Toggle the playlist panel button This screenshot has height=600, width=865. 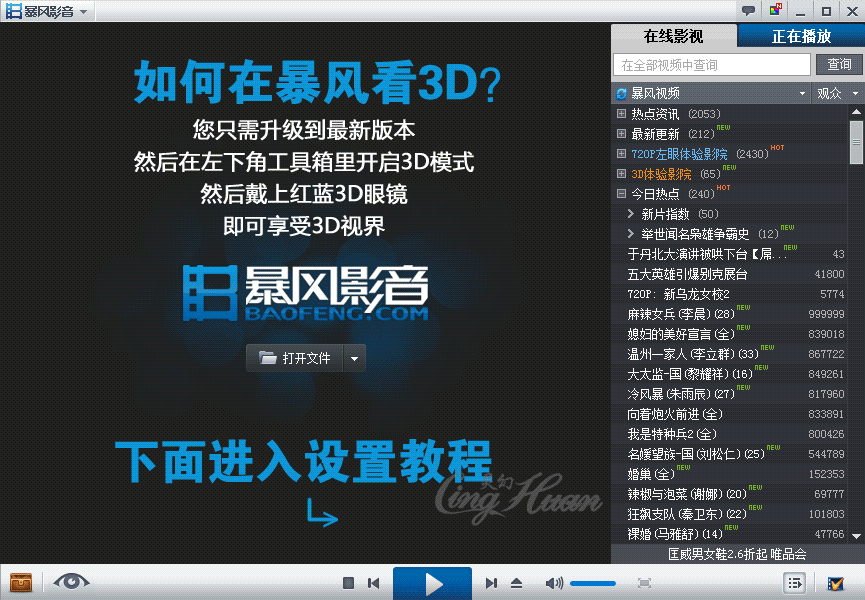794,583
